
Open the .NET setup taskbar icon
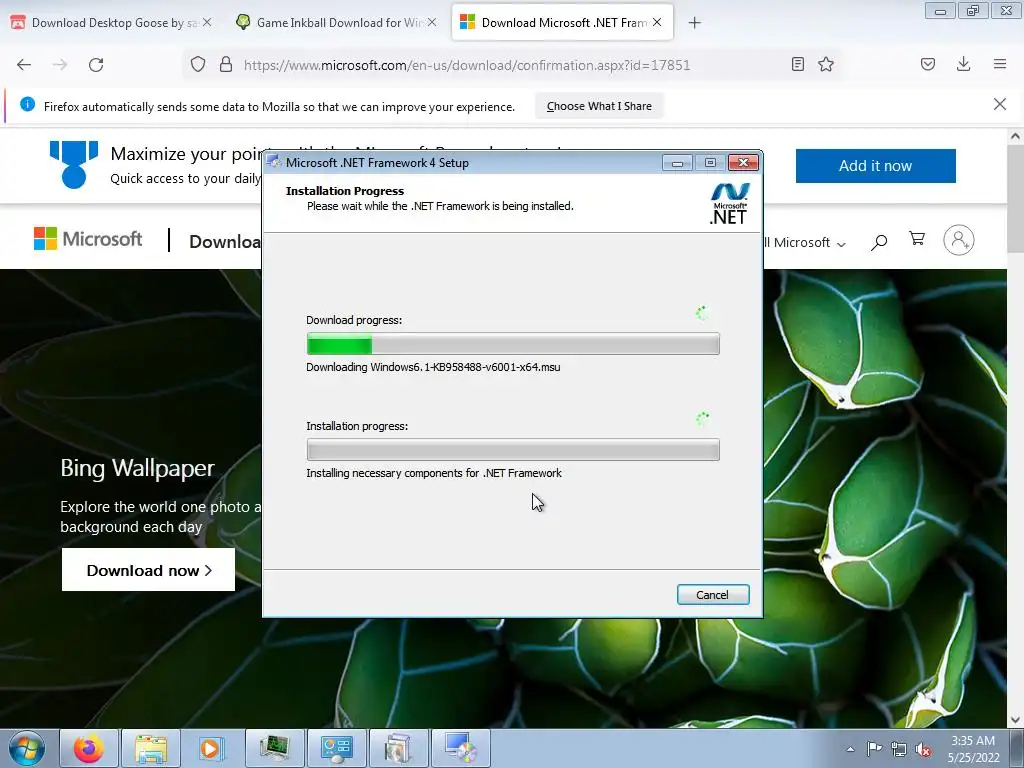click(x=460, y=748)
